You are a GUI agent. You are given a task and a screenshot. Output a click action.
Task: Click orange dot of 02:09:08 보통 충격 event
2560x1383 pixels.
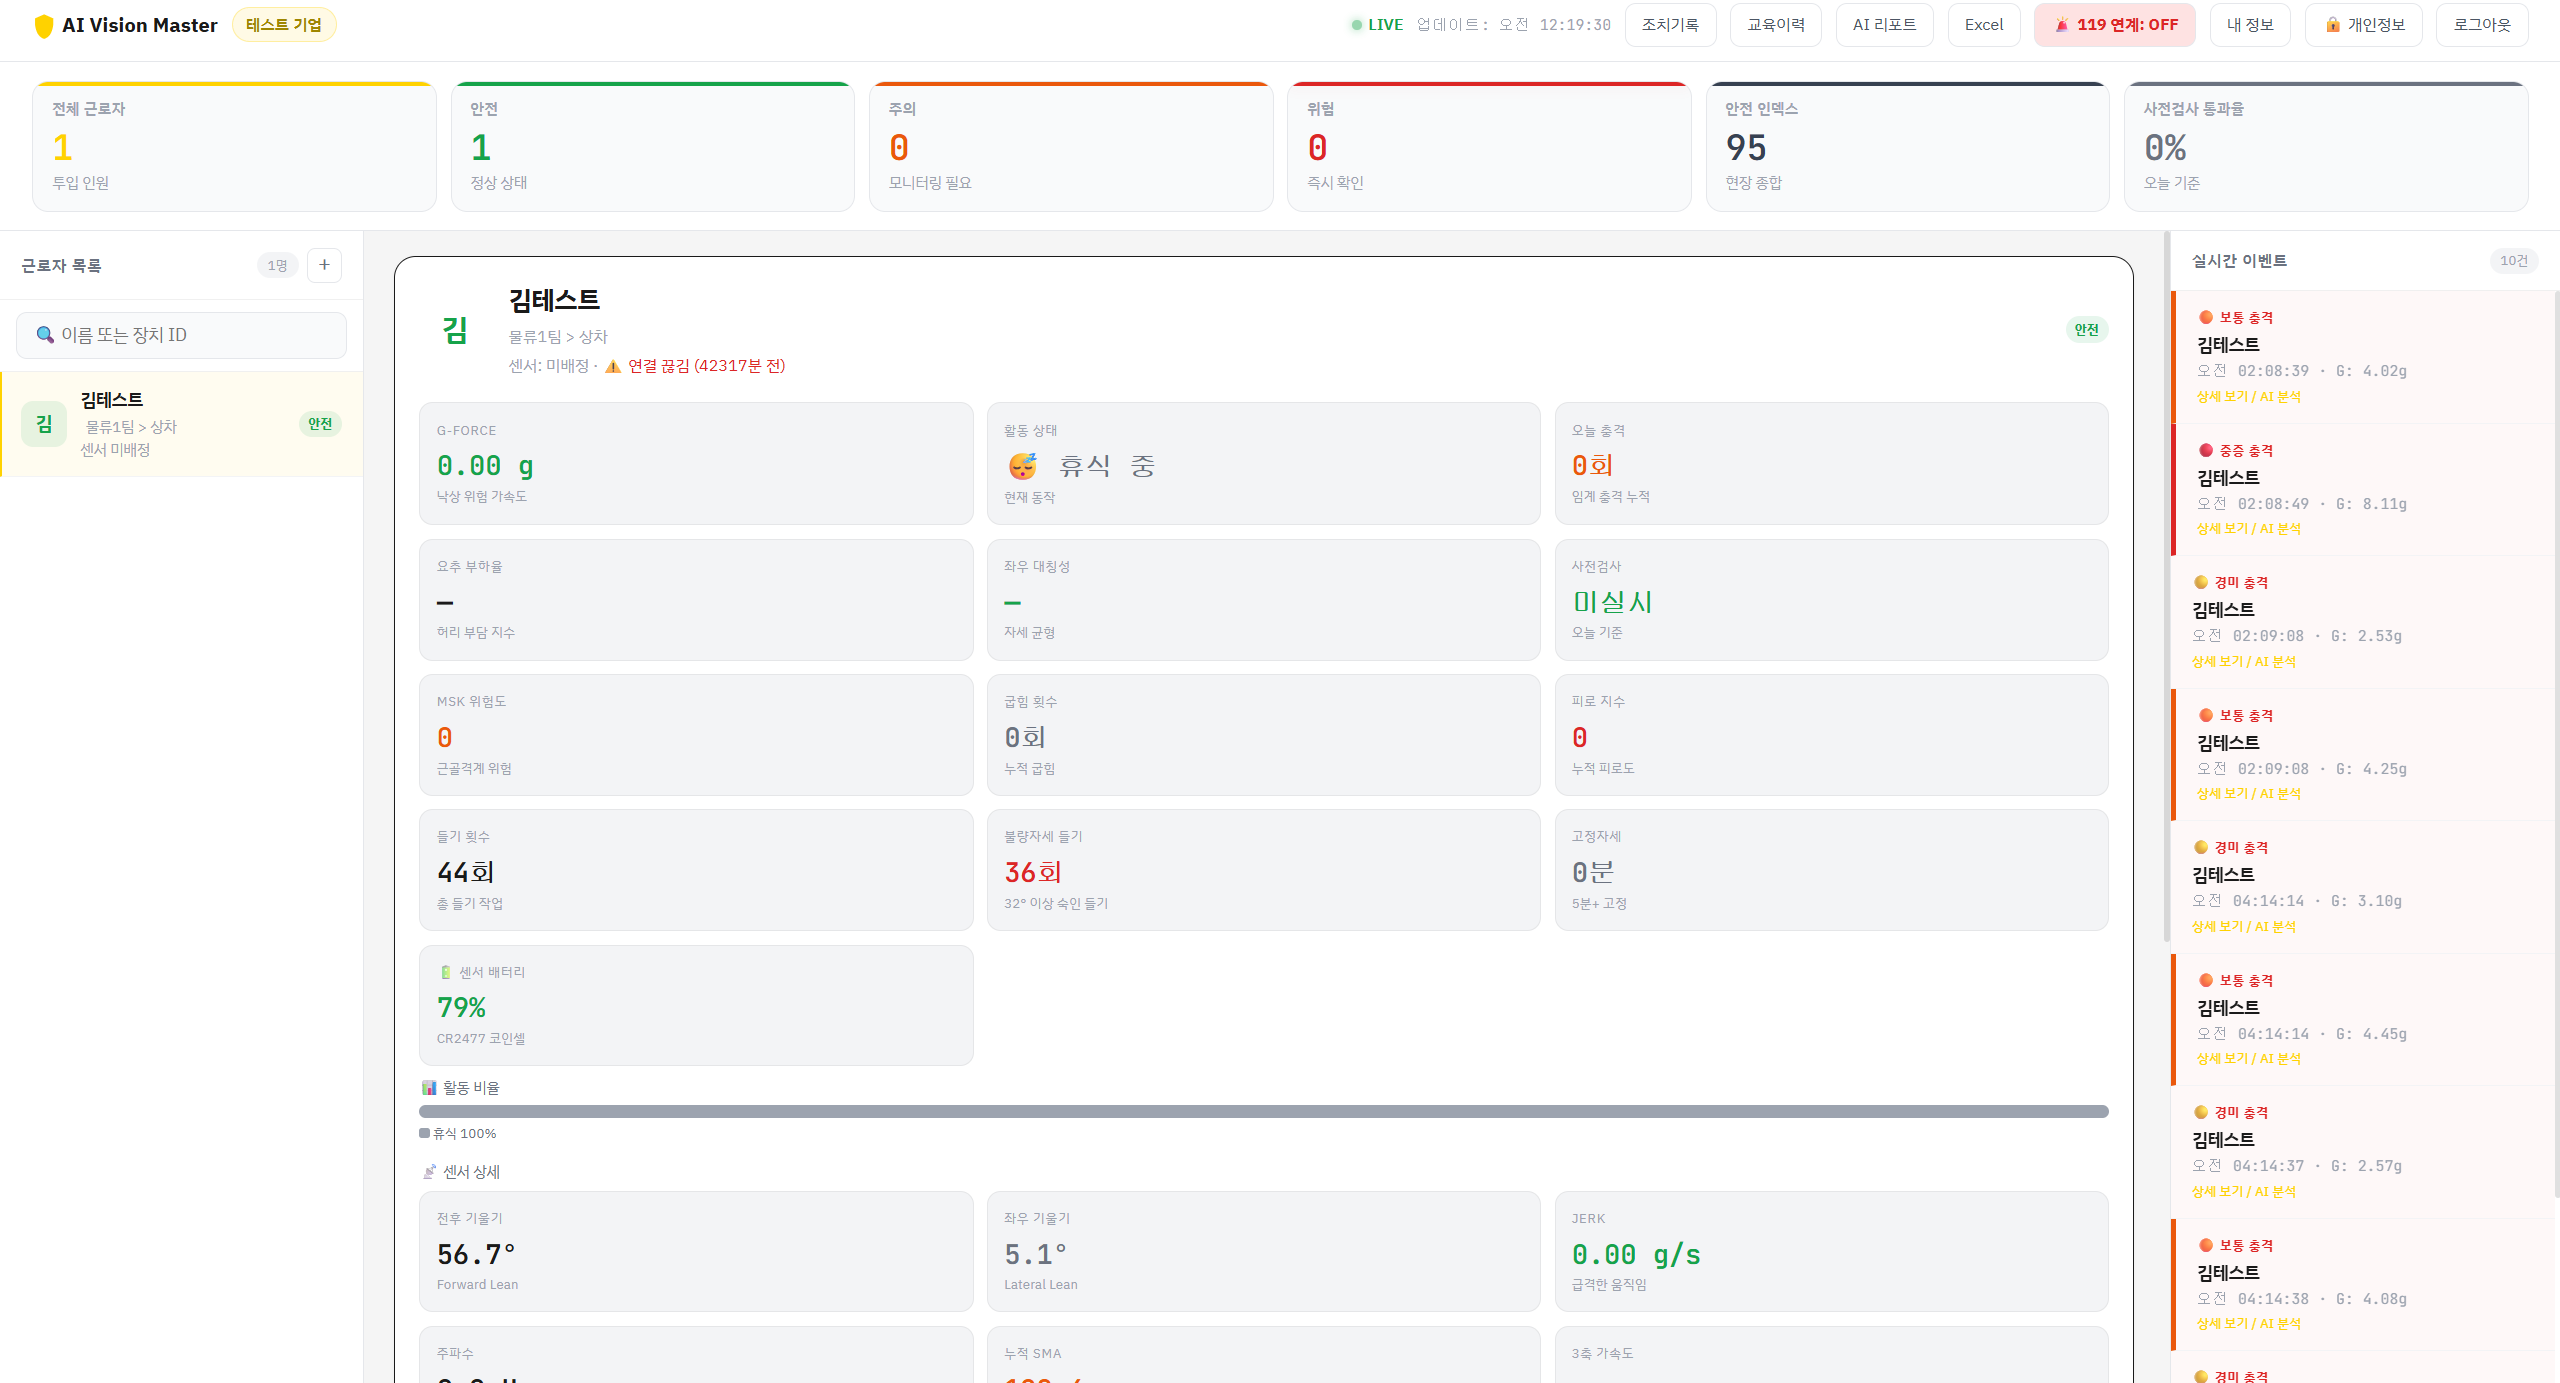pyautogui.click(x=2205, y=715)
